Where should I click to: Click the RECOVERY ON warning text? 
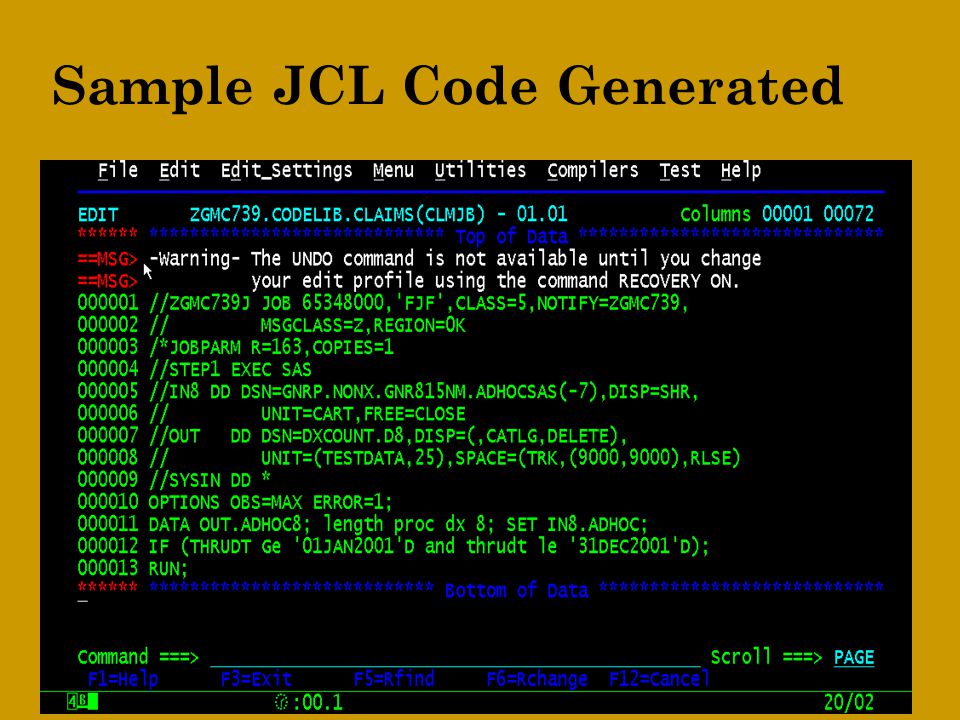tap(680, 281)
